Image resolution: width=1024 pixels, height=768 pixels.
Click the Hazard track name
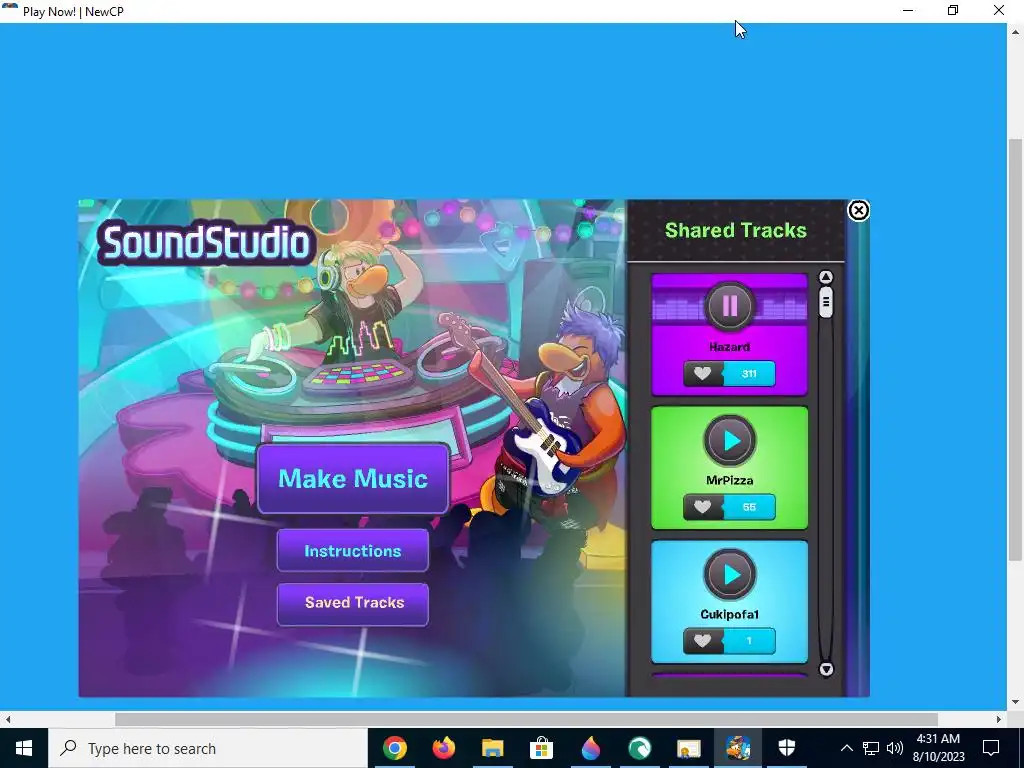click(729, 347)
